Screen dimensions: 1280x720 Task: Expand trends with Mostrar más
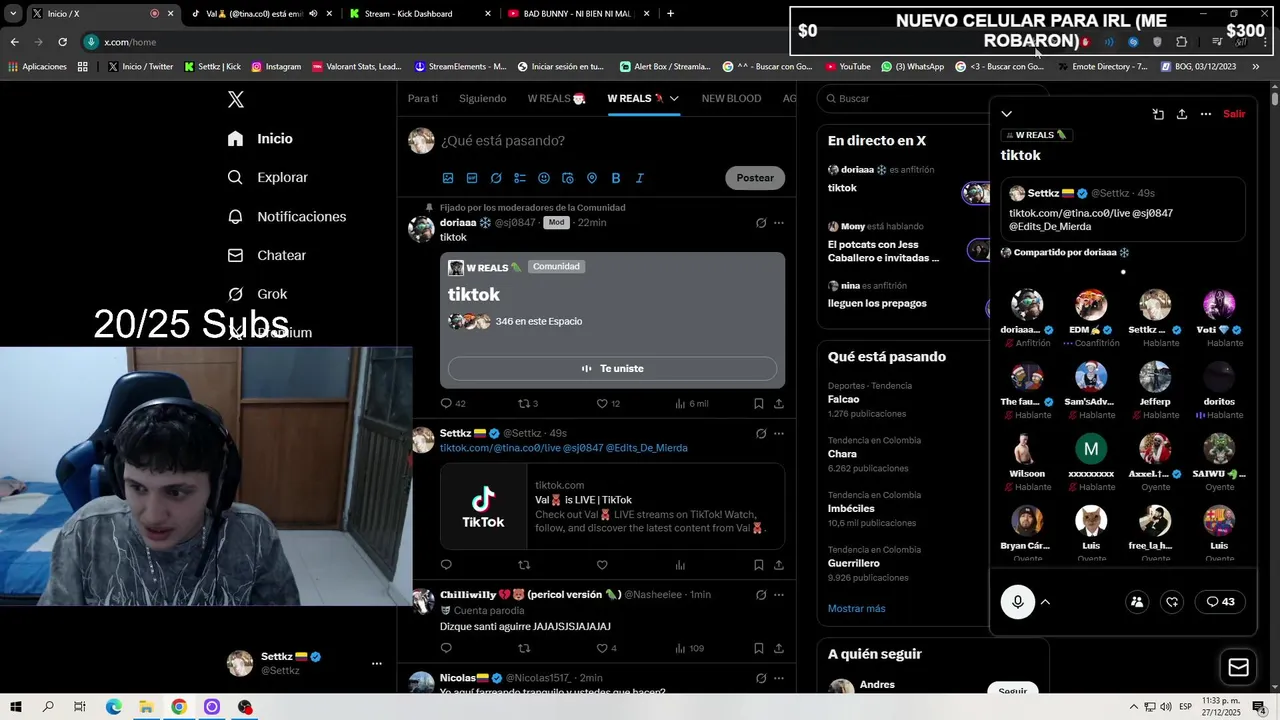[856, 608]
